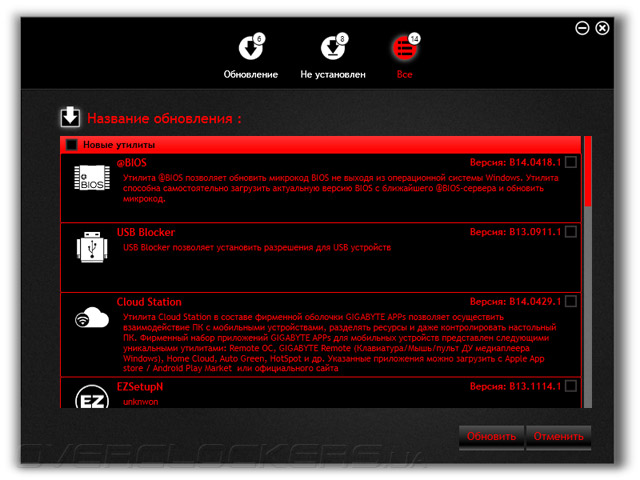Open the Не установлен download icon
This screenshot has height=480, width=640.
tap(333, 48)
